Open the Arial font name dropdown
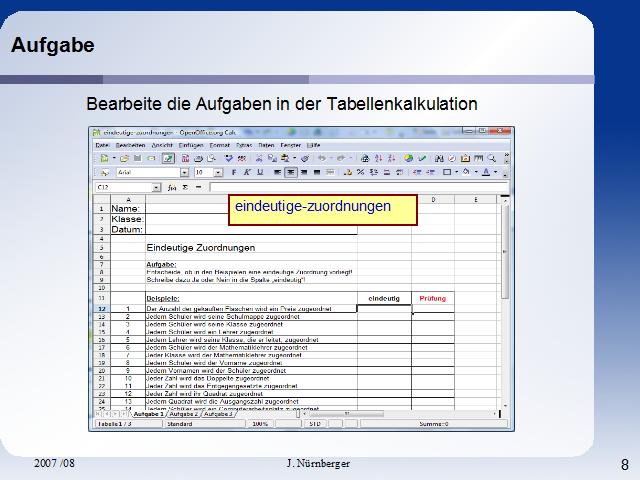The image size is (640, 480). (x=184, y=172)
